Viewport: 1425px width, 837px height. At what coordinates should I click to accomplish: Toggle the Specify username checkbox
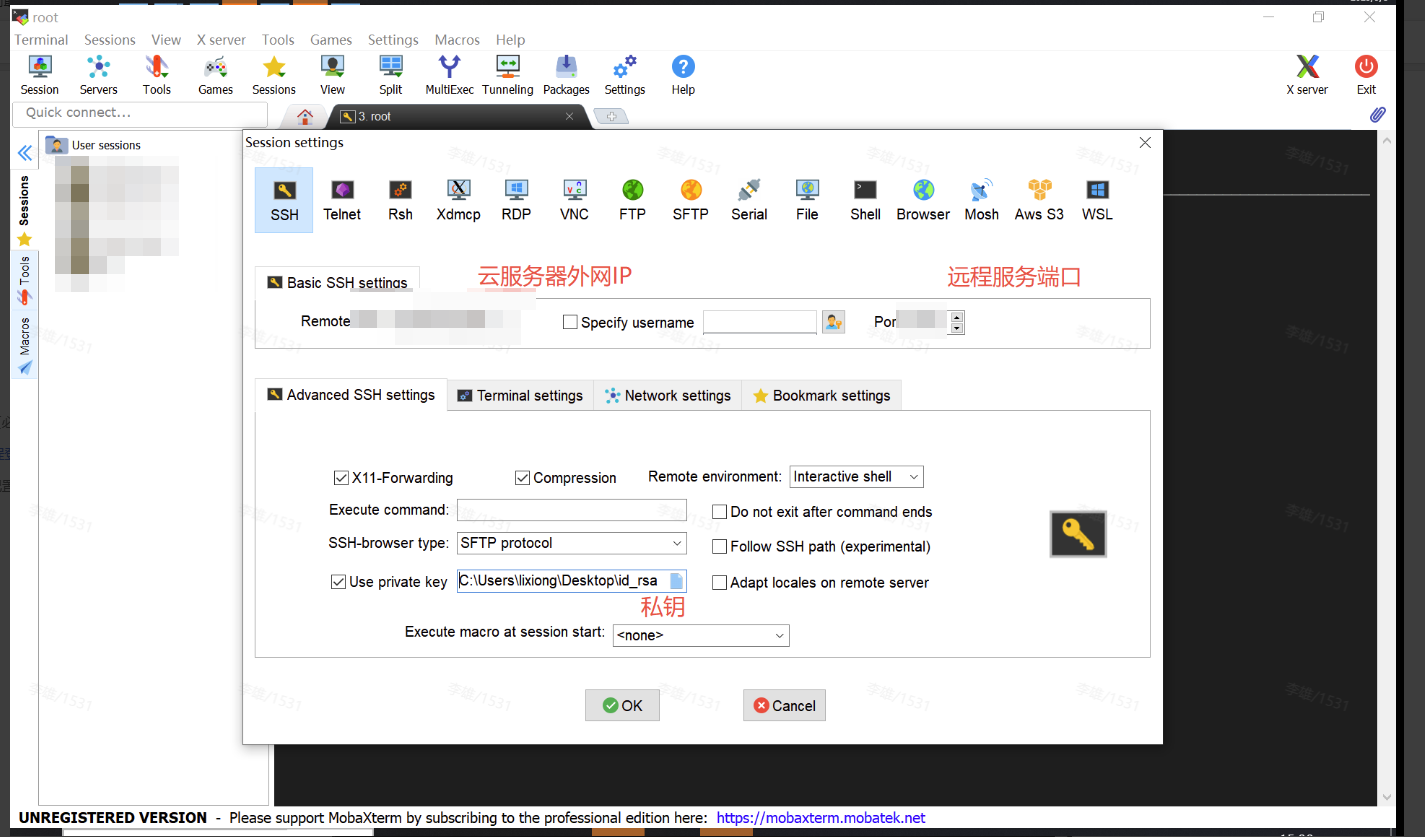point(570,322)
